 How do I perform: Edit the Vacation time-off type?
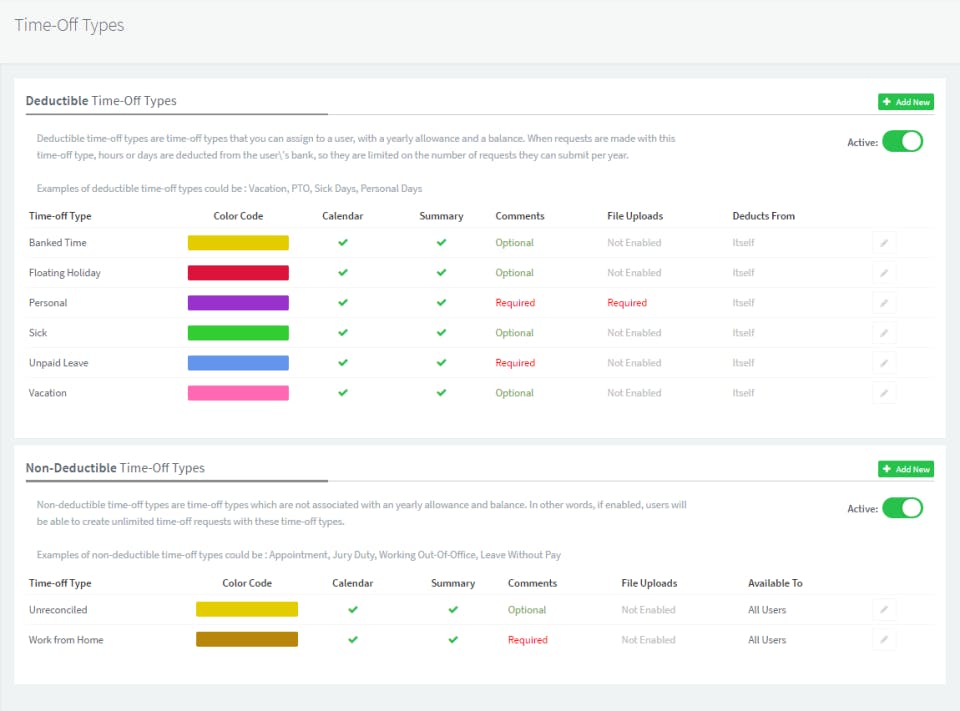884,393
